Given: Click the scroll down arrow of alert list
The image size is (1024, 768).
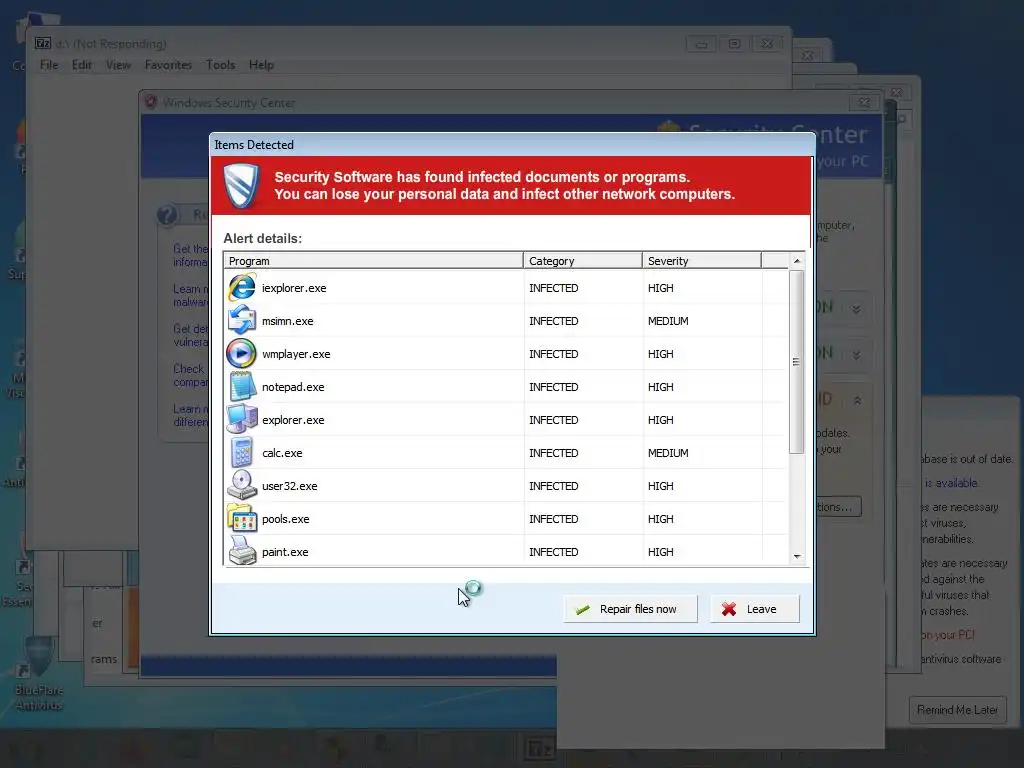Looking at the screenshot, I should [797, 556].
